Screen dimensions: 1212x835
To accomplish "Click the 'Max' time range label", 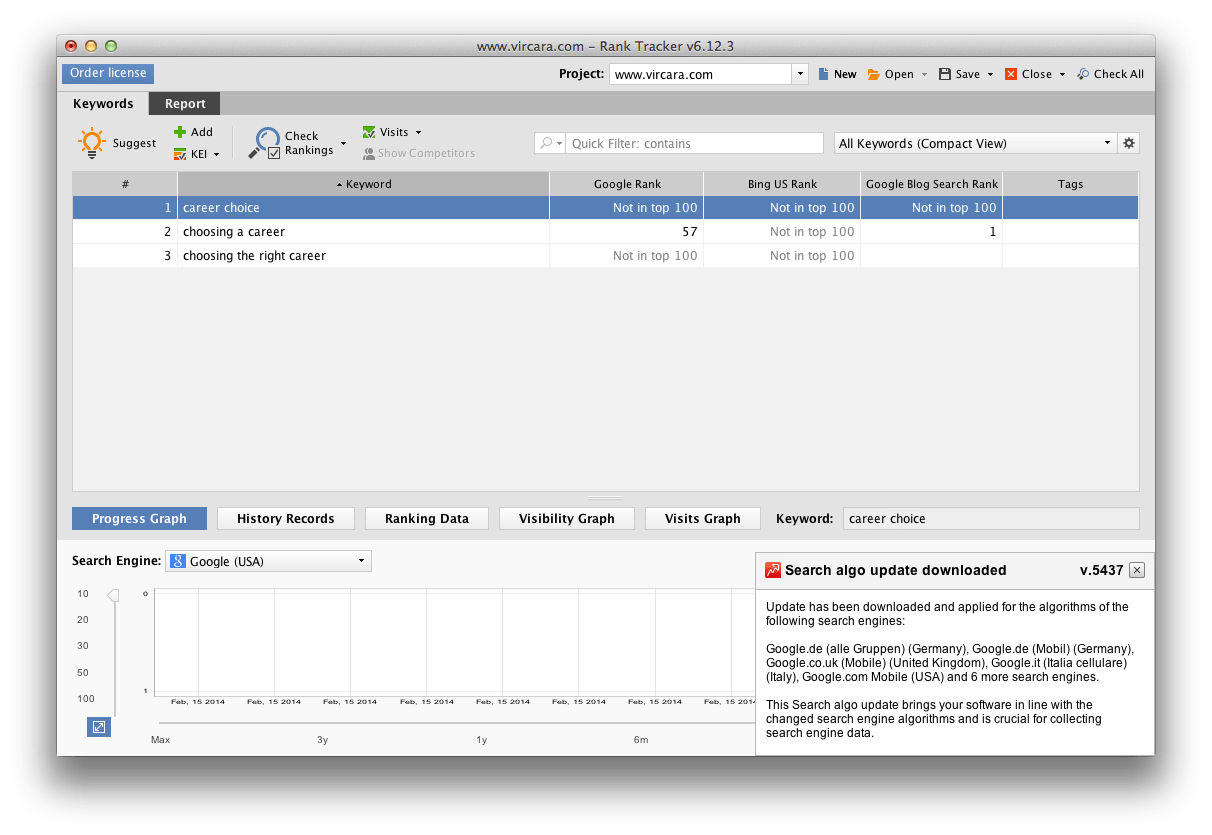I will tap(160, 740).
